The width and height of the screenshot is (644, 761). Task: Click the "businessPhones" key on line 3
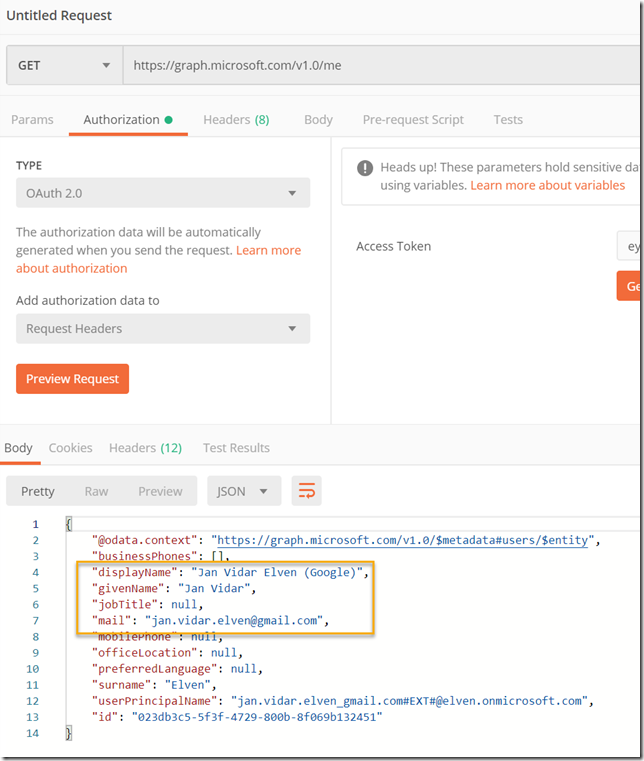point(145,556)
